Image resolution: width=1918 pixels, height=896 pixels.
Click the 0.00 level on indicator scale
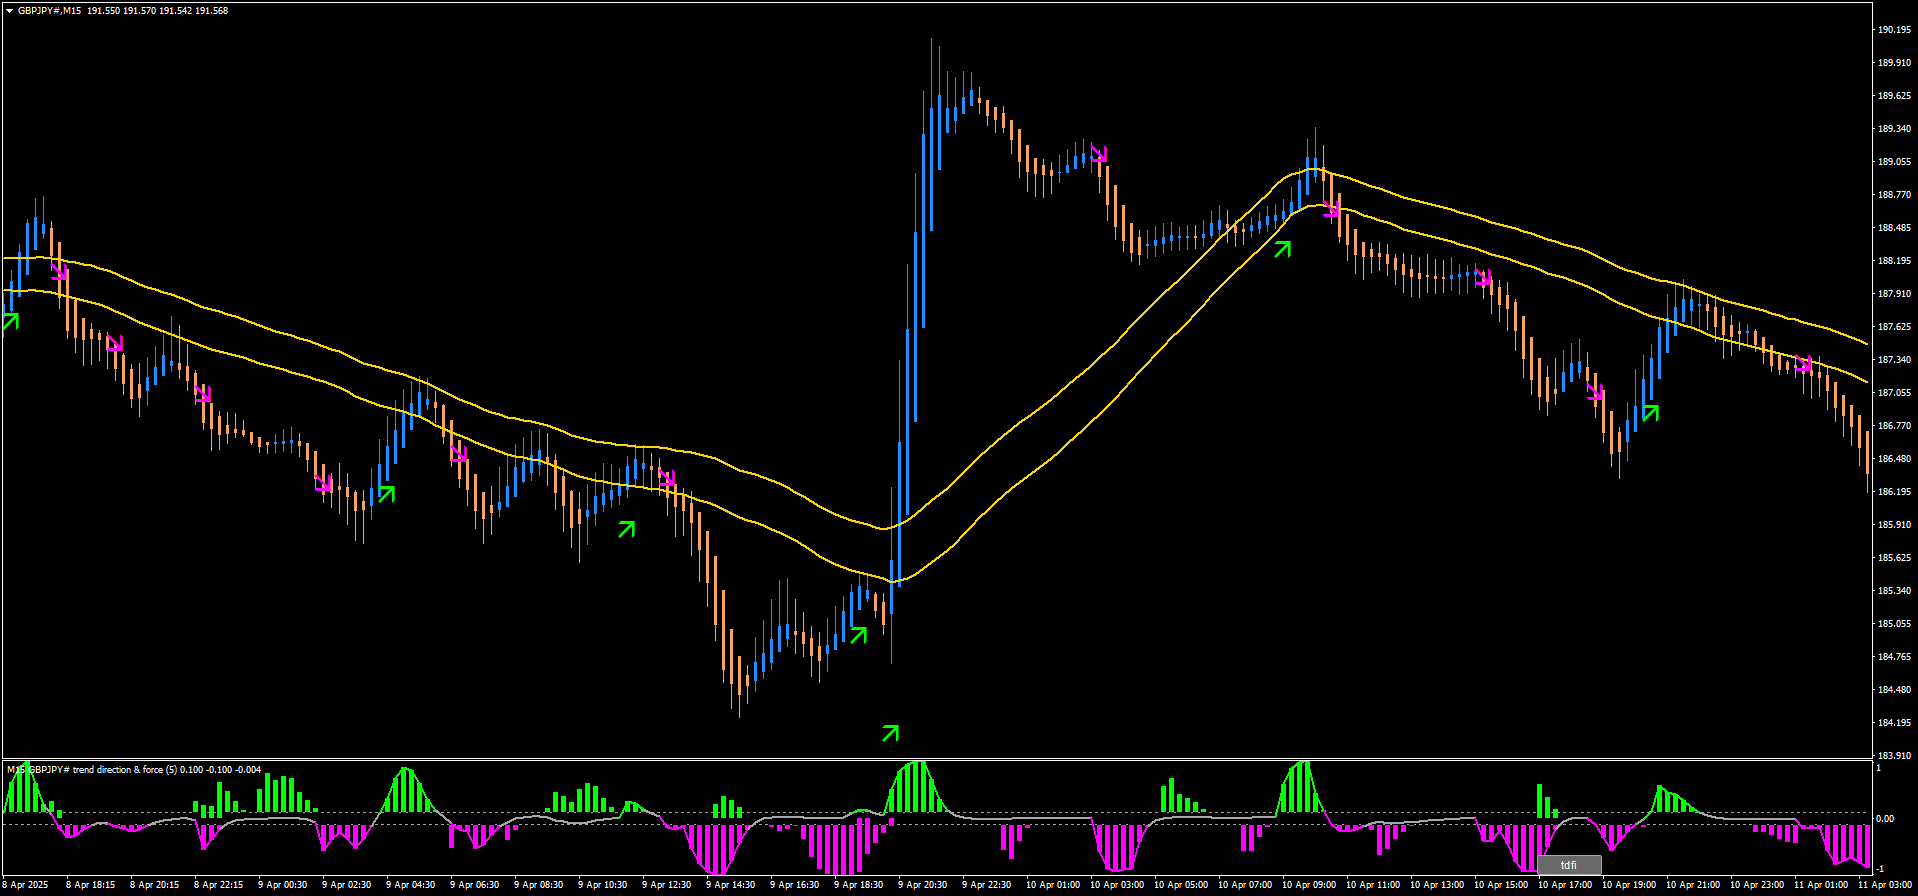coord(1884,819)
